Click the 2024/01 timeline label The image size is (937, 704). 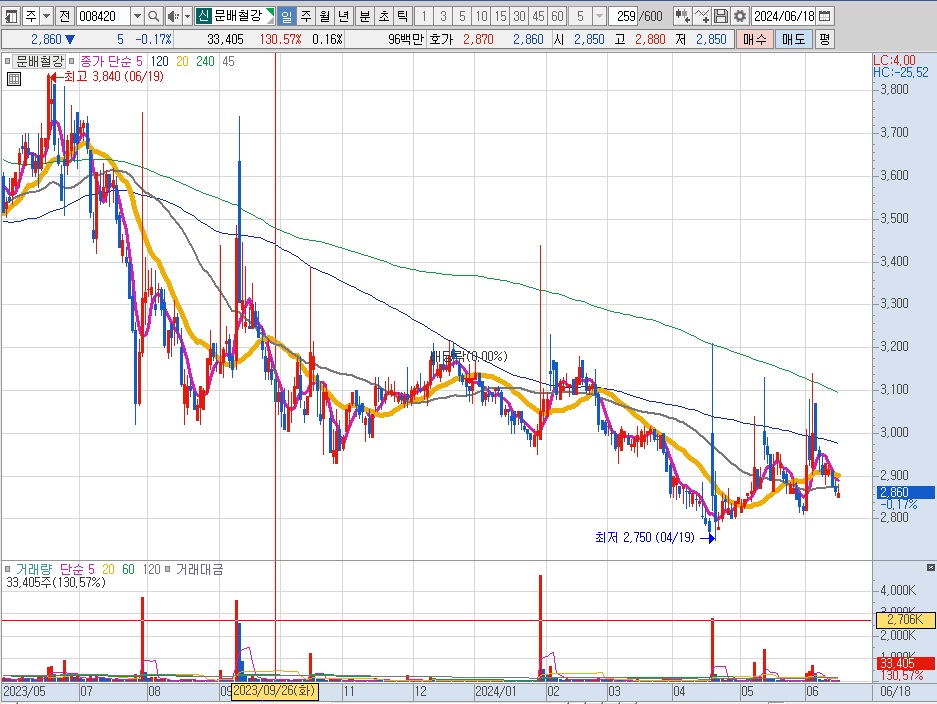tap(495, 691)
